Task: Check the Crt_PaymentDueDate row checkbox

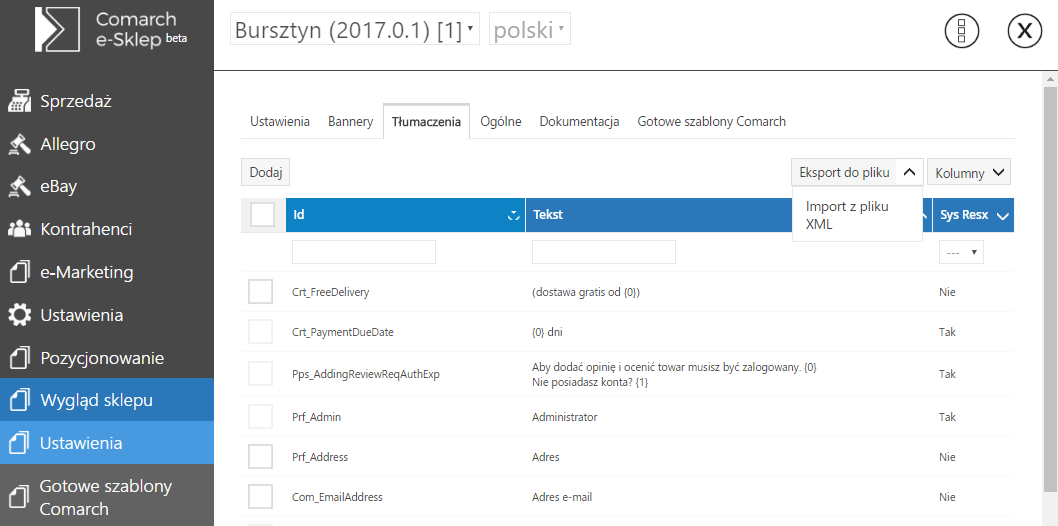Action: click(x=260, y=332)
